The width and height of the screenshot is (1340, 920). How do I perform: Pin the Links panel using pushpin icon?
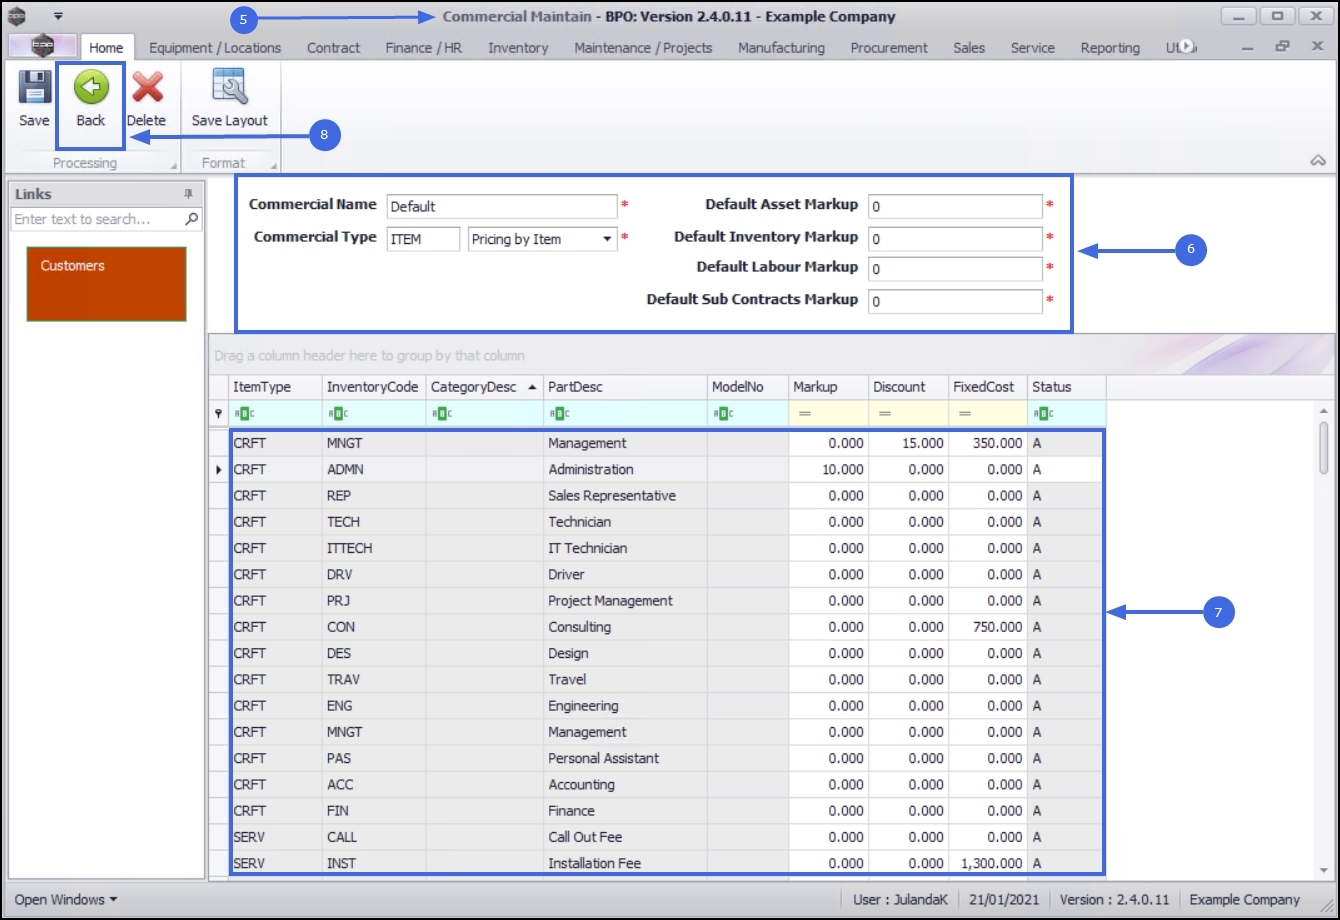(x=188, y=194)
